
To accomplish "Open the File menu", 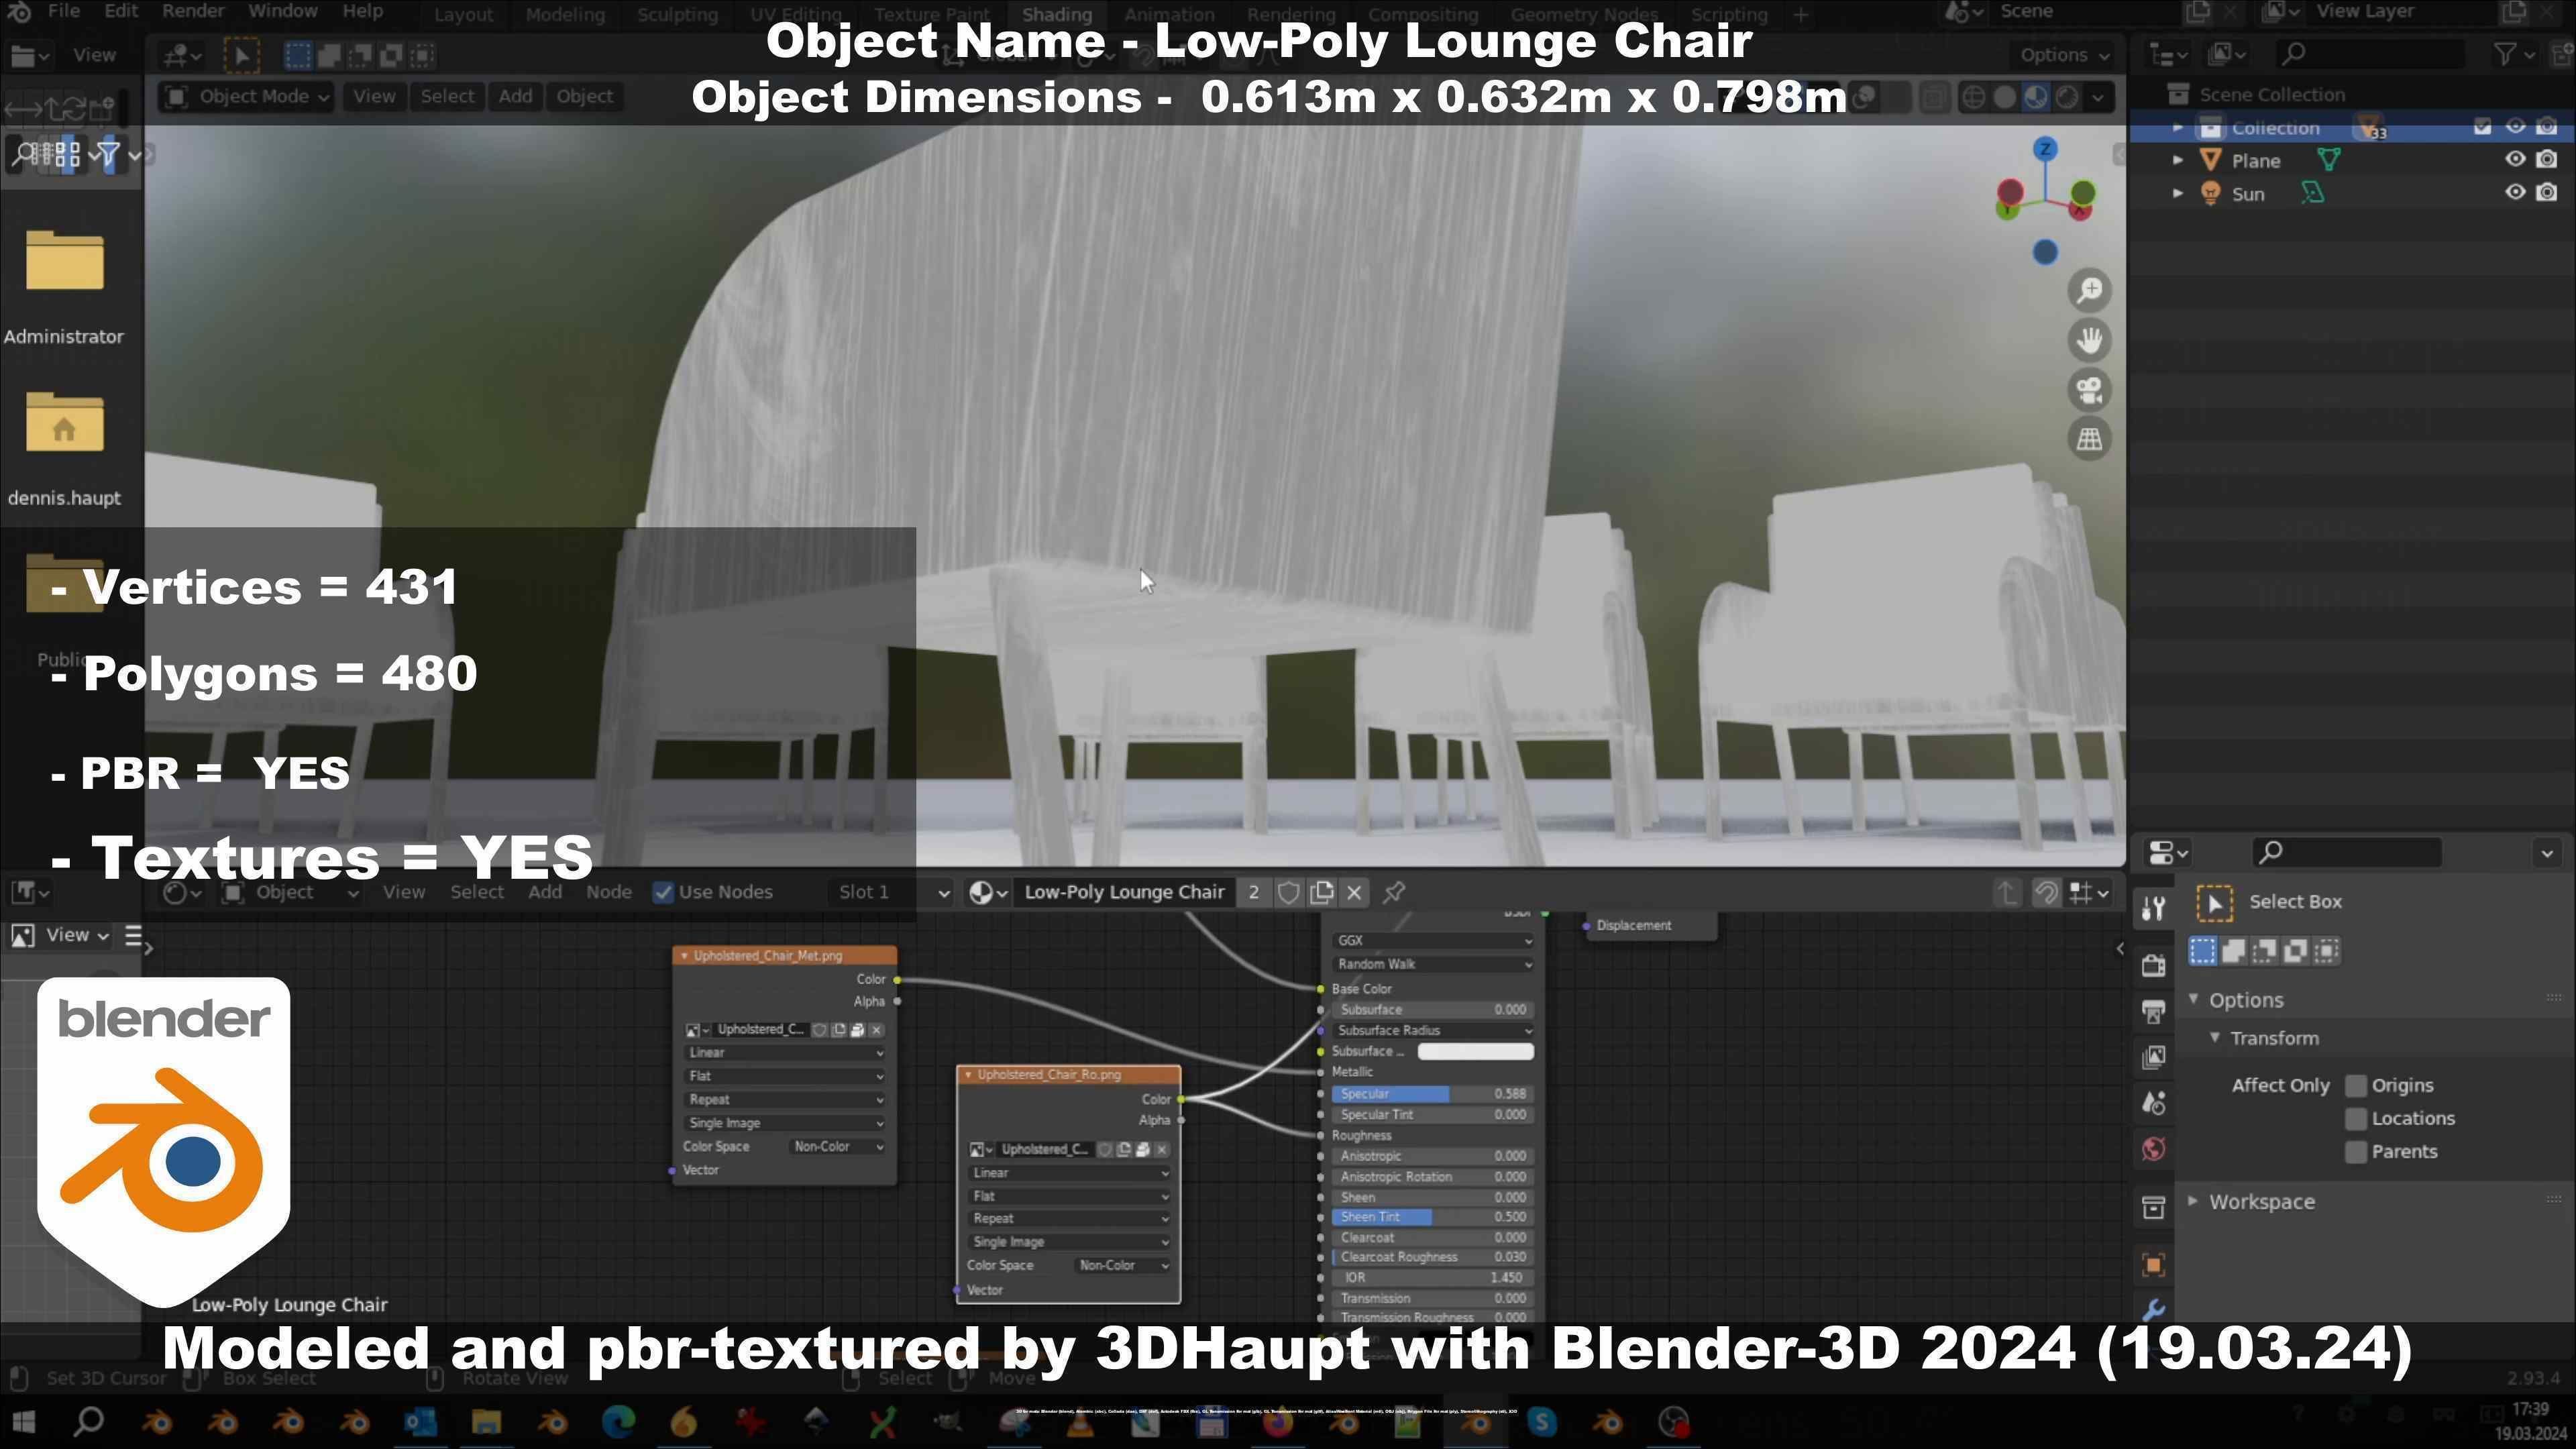I will [63, 11].
